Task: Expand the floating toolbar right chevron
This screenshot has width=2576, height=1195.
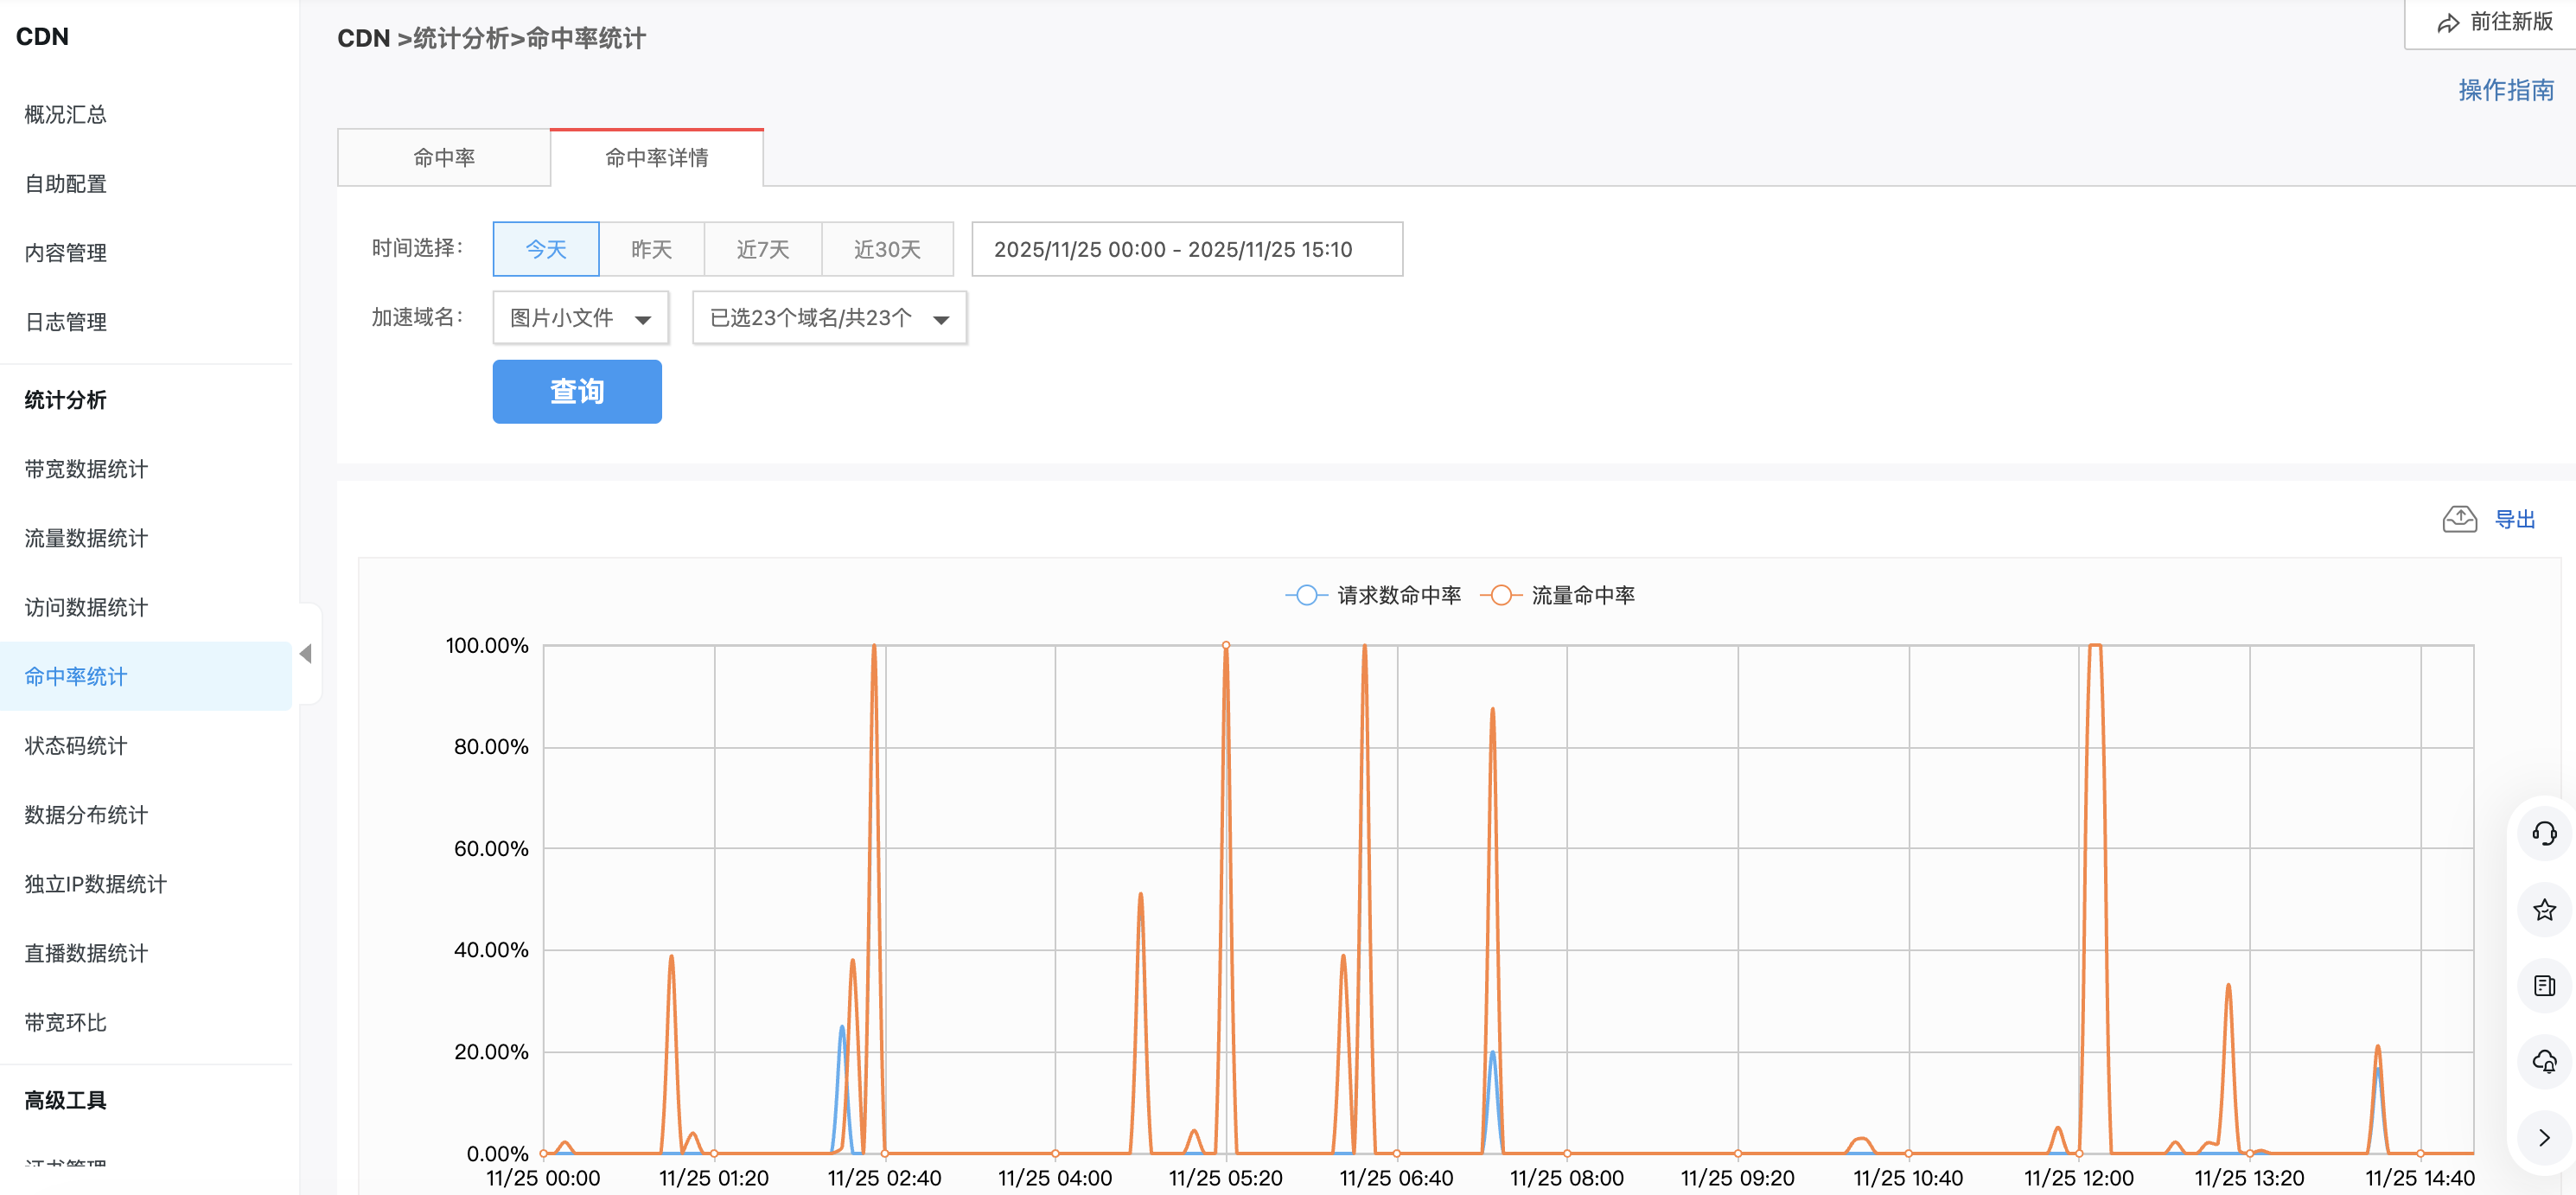Action: (x=2543, y=1138)
